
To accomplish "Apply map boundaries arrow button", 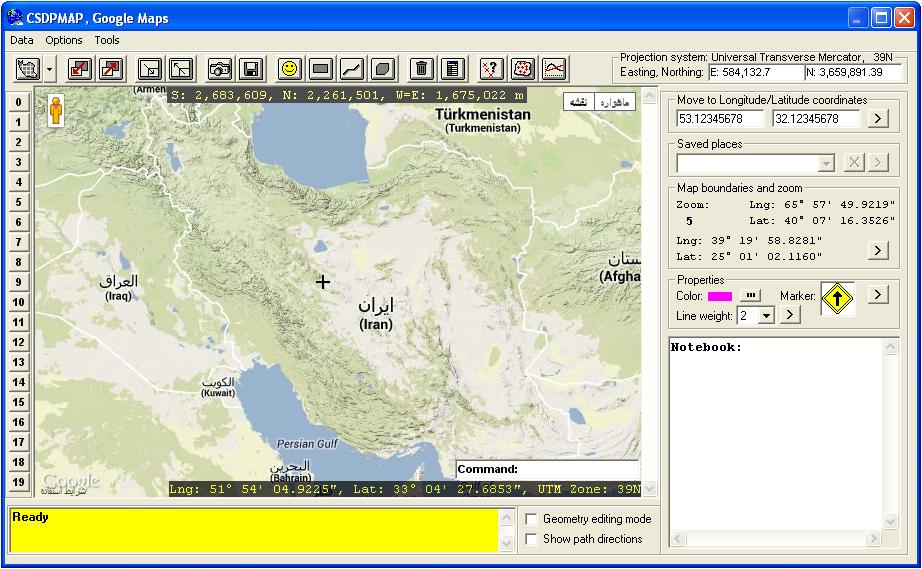I will (x=877, y=250).
